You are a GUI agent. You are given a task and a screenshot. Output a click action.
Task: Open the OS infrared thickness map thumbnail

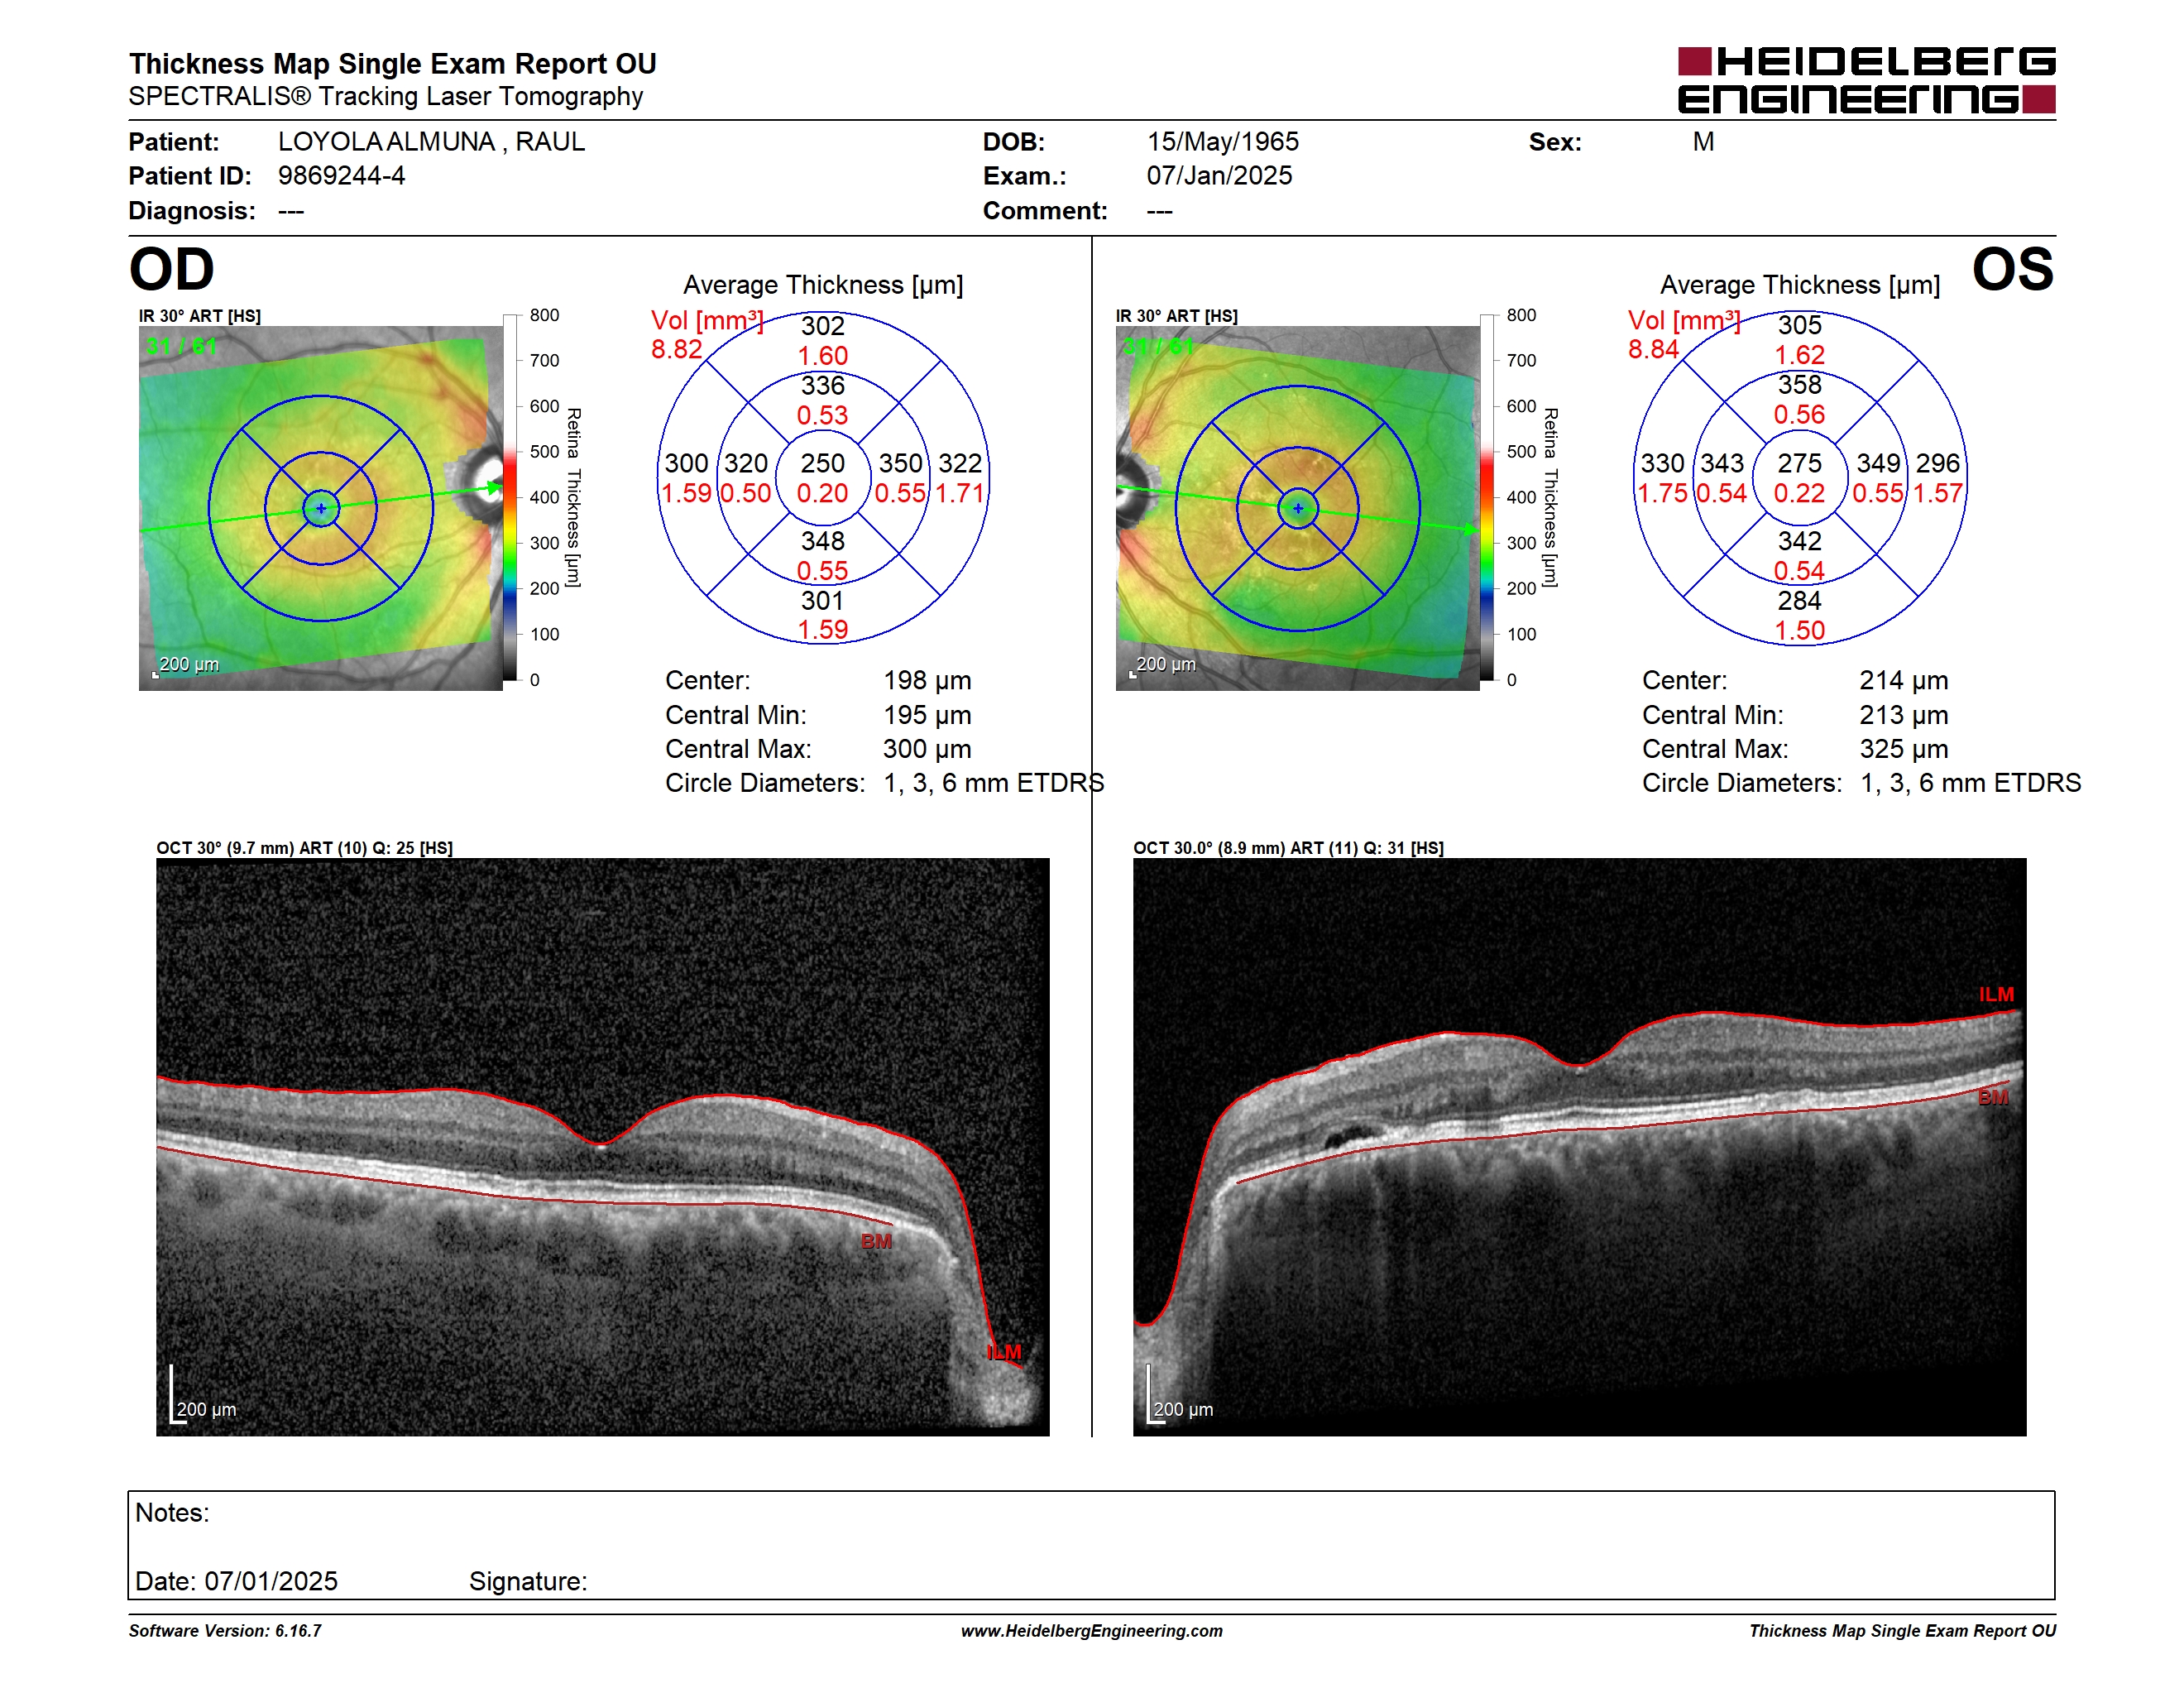coord(1297,508)
